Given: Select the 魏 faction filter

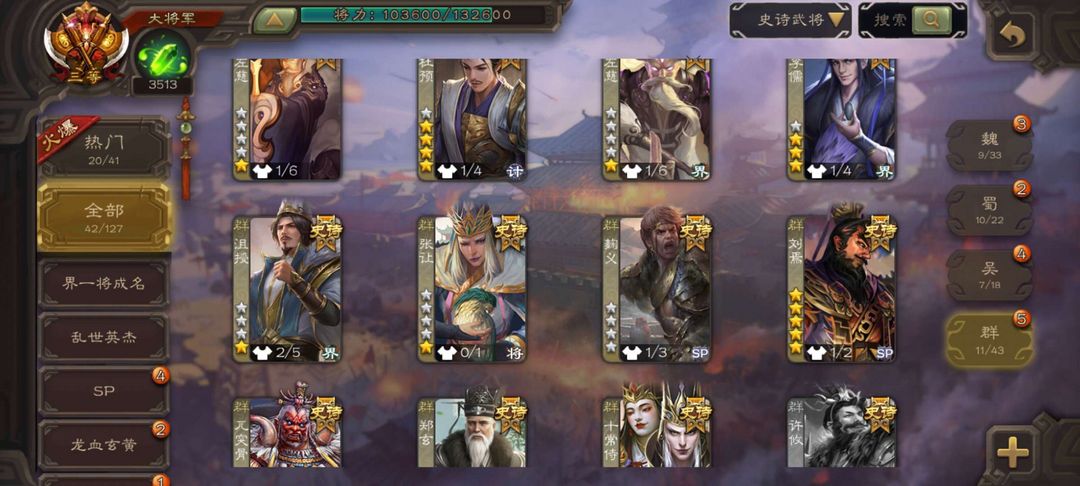Looking at the screenshot, I should pyautogui.click(x=989, y=145).
